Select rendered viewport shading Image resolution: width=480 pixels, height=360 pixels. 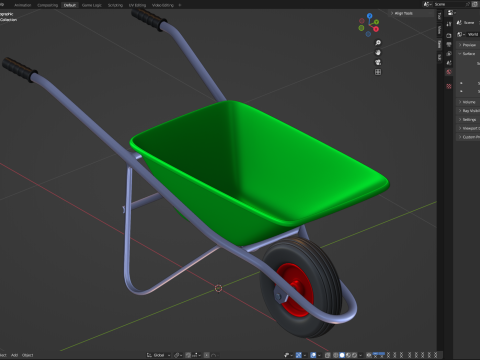tap(354, 355)
